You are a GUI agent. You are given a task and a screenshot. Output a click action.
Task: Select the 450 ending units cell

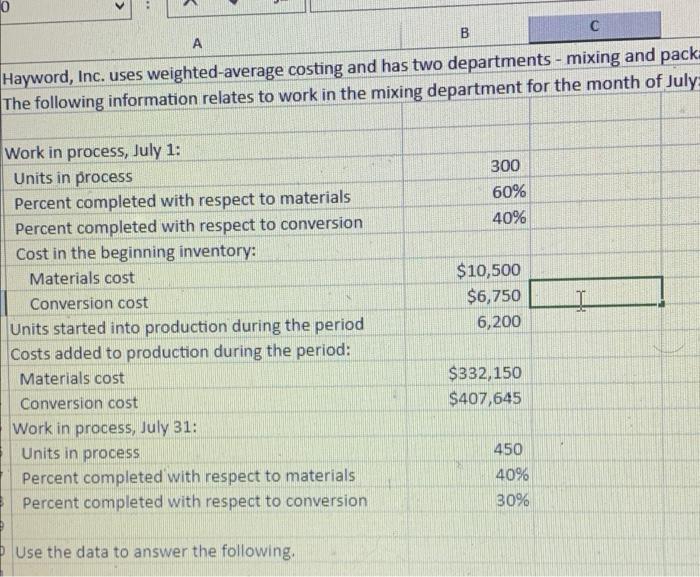(x=508, y=449)
